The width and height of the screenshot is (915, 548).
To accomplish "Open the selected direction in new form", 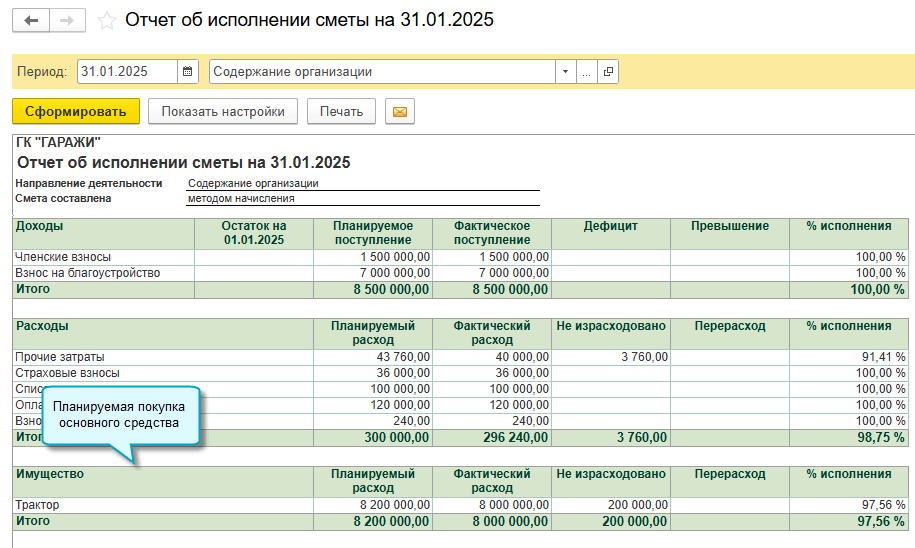I will pos(608,72).
